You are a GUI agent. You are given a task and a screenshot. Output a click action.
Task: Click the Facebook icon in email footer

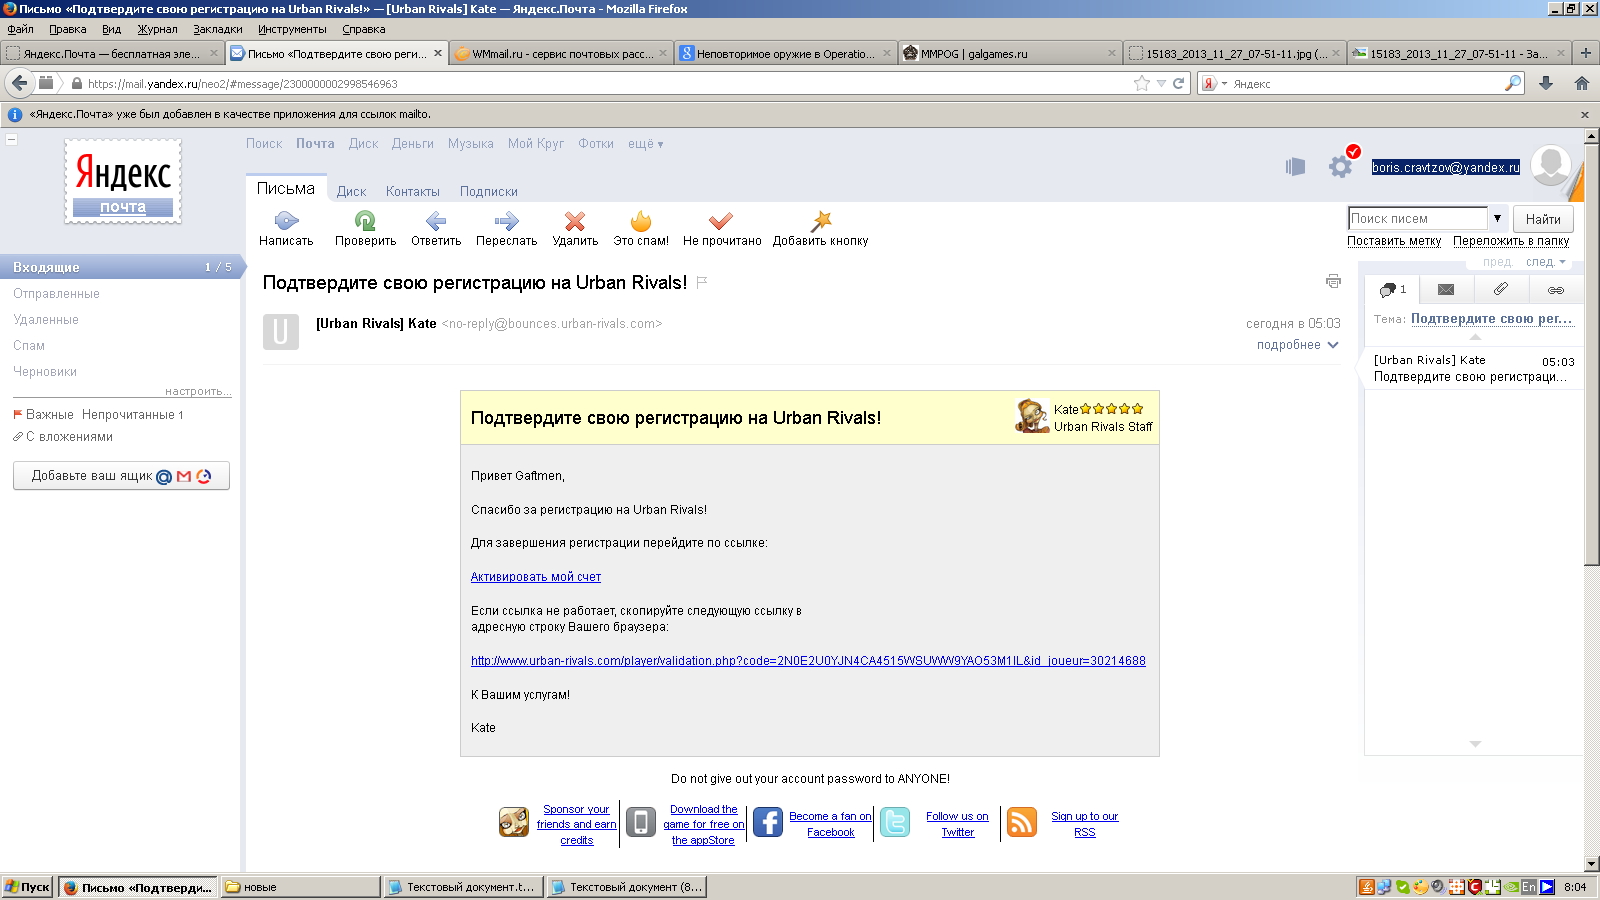(768, 822)
